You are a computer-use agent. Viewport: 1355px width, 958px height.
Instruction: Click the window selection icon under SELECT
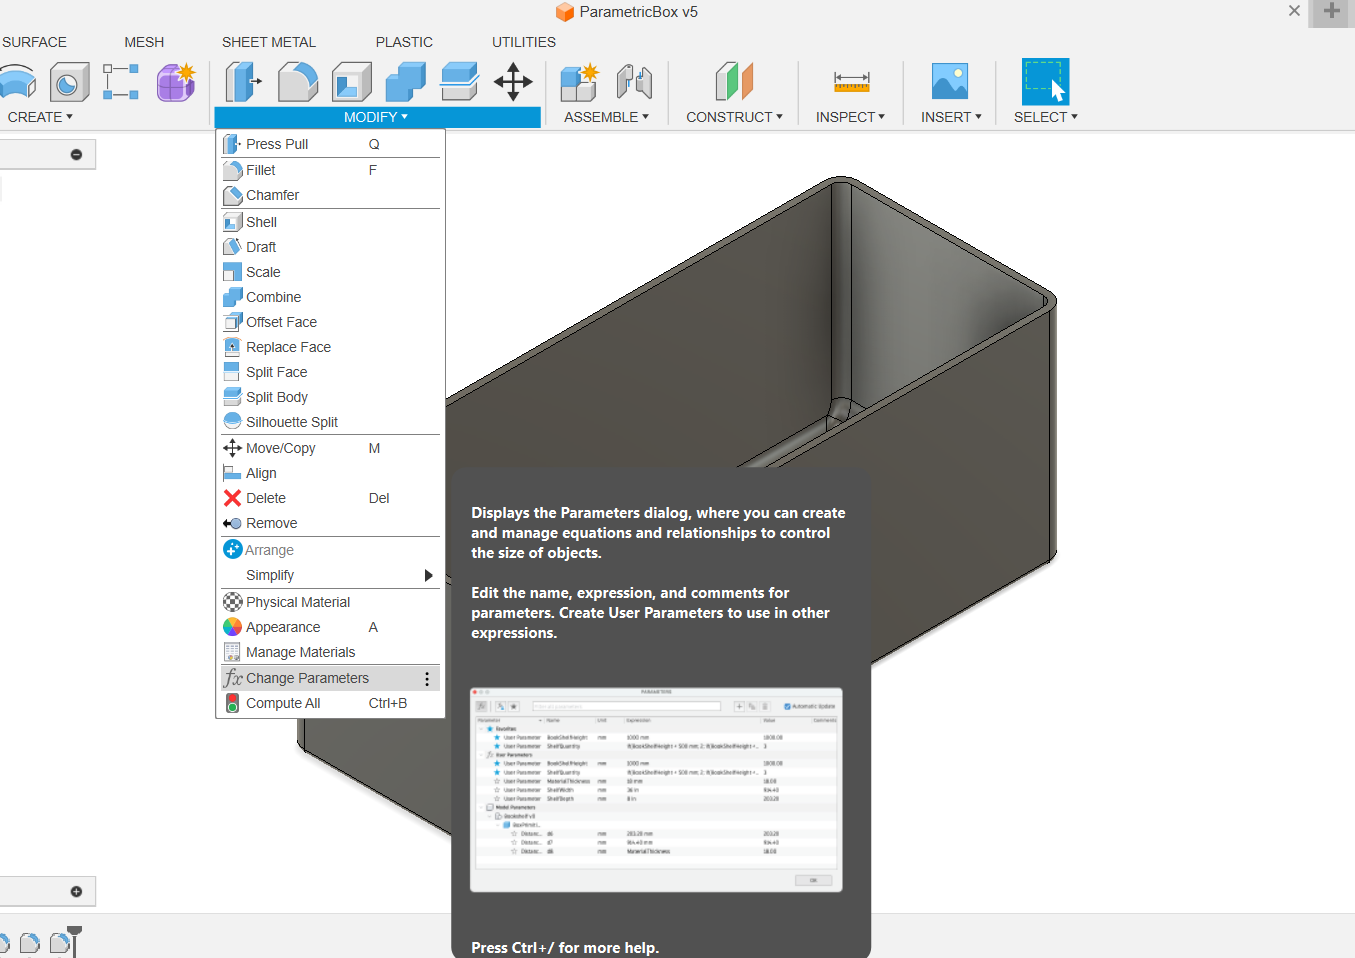pyautogui.click(x=1044, y=80)
